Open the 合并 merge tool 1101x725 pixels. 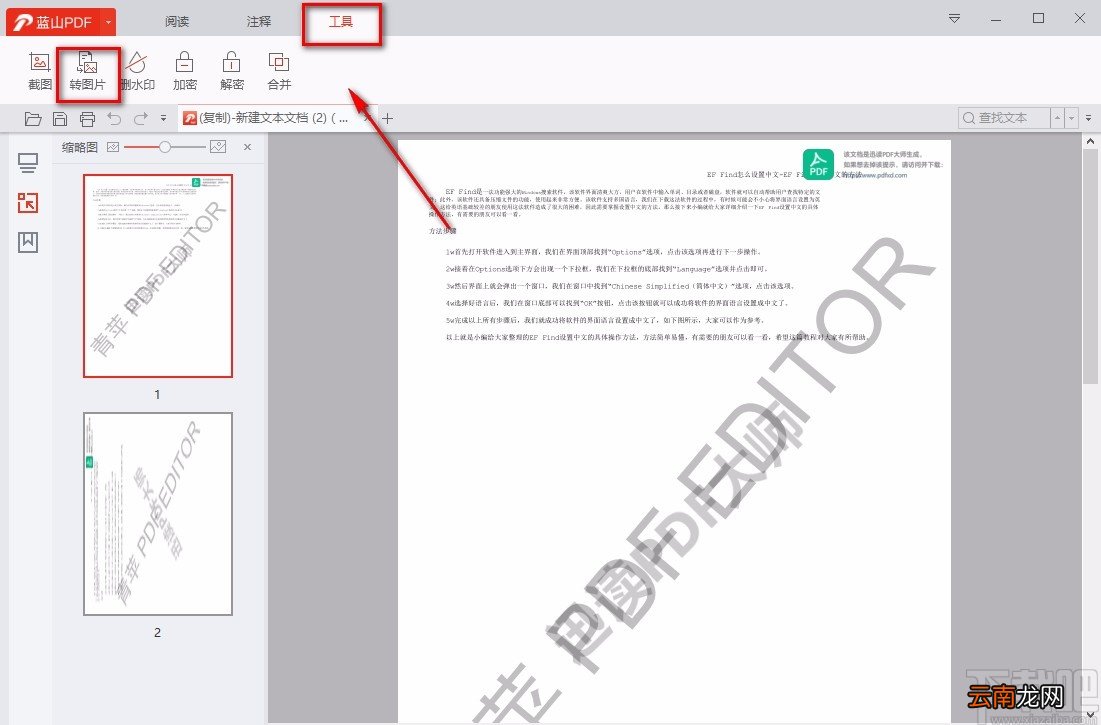279,72
